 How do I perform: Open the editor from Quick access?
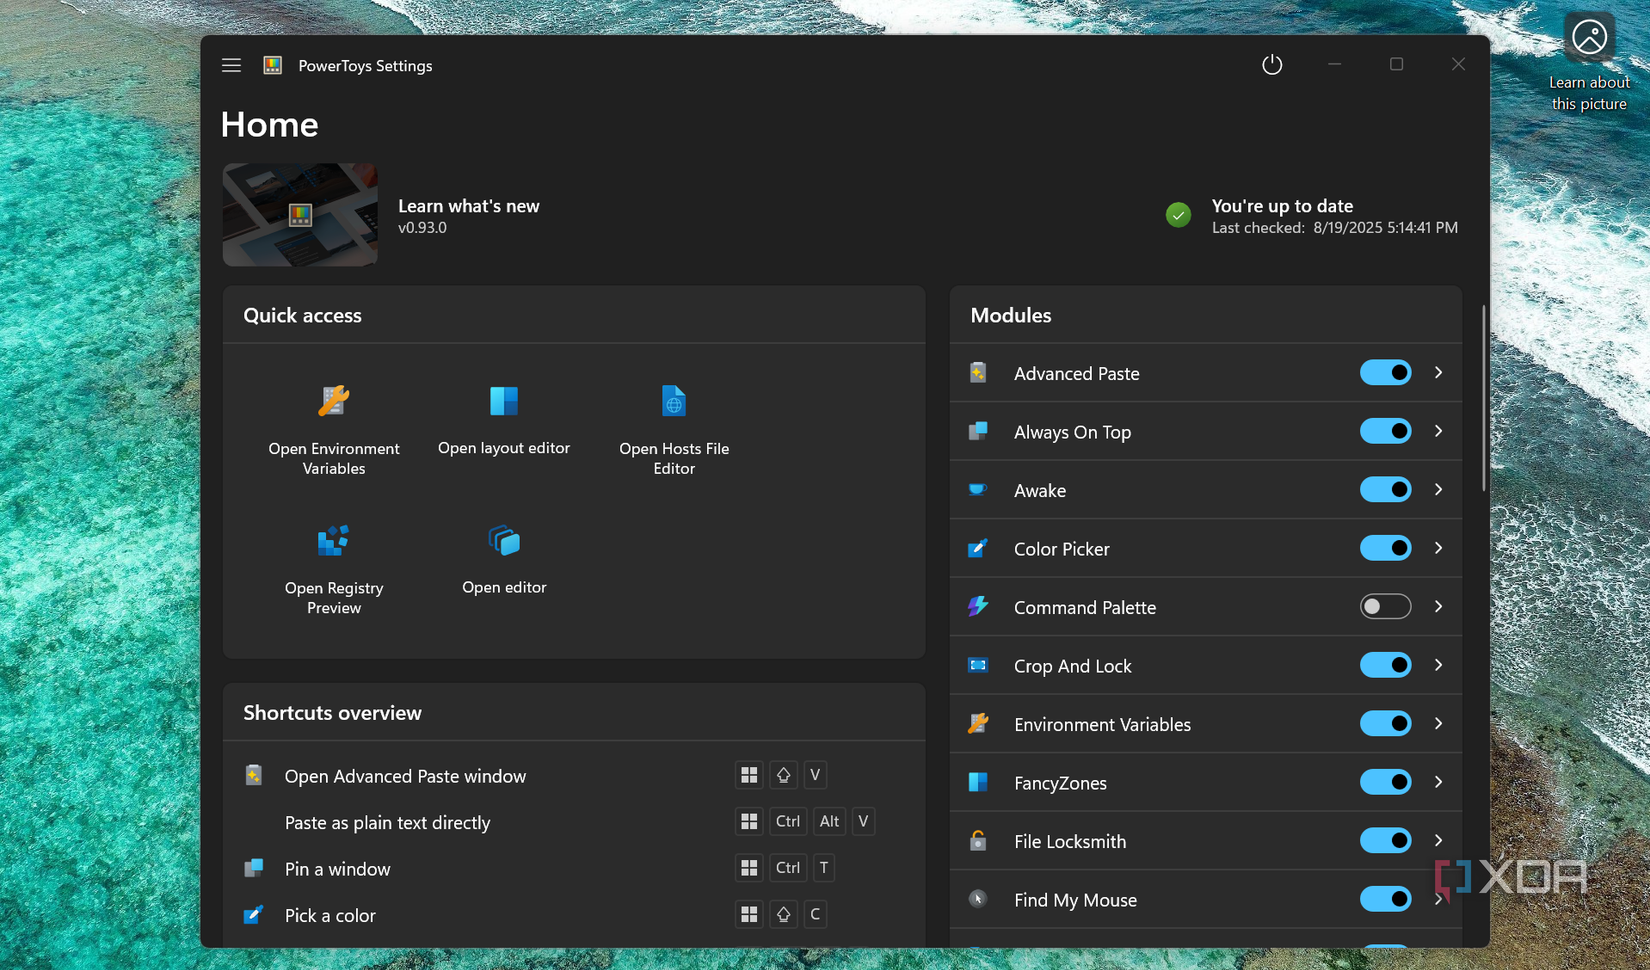point(504,558)
